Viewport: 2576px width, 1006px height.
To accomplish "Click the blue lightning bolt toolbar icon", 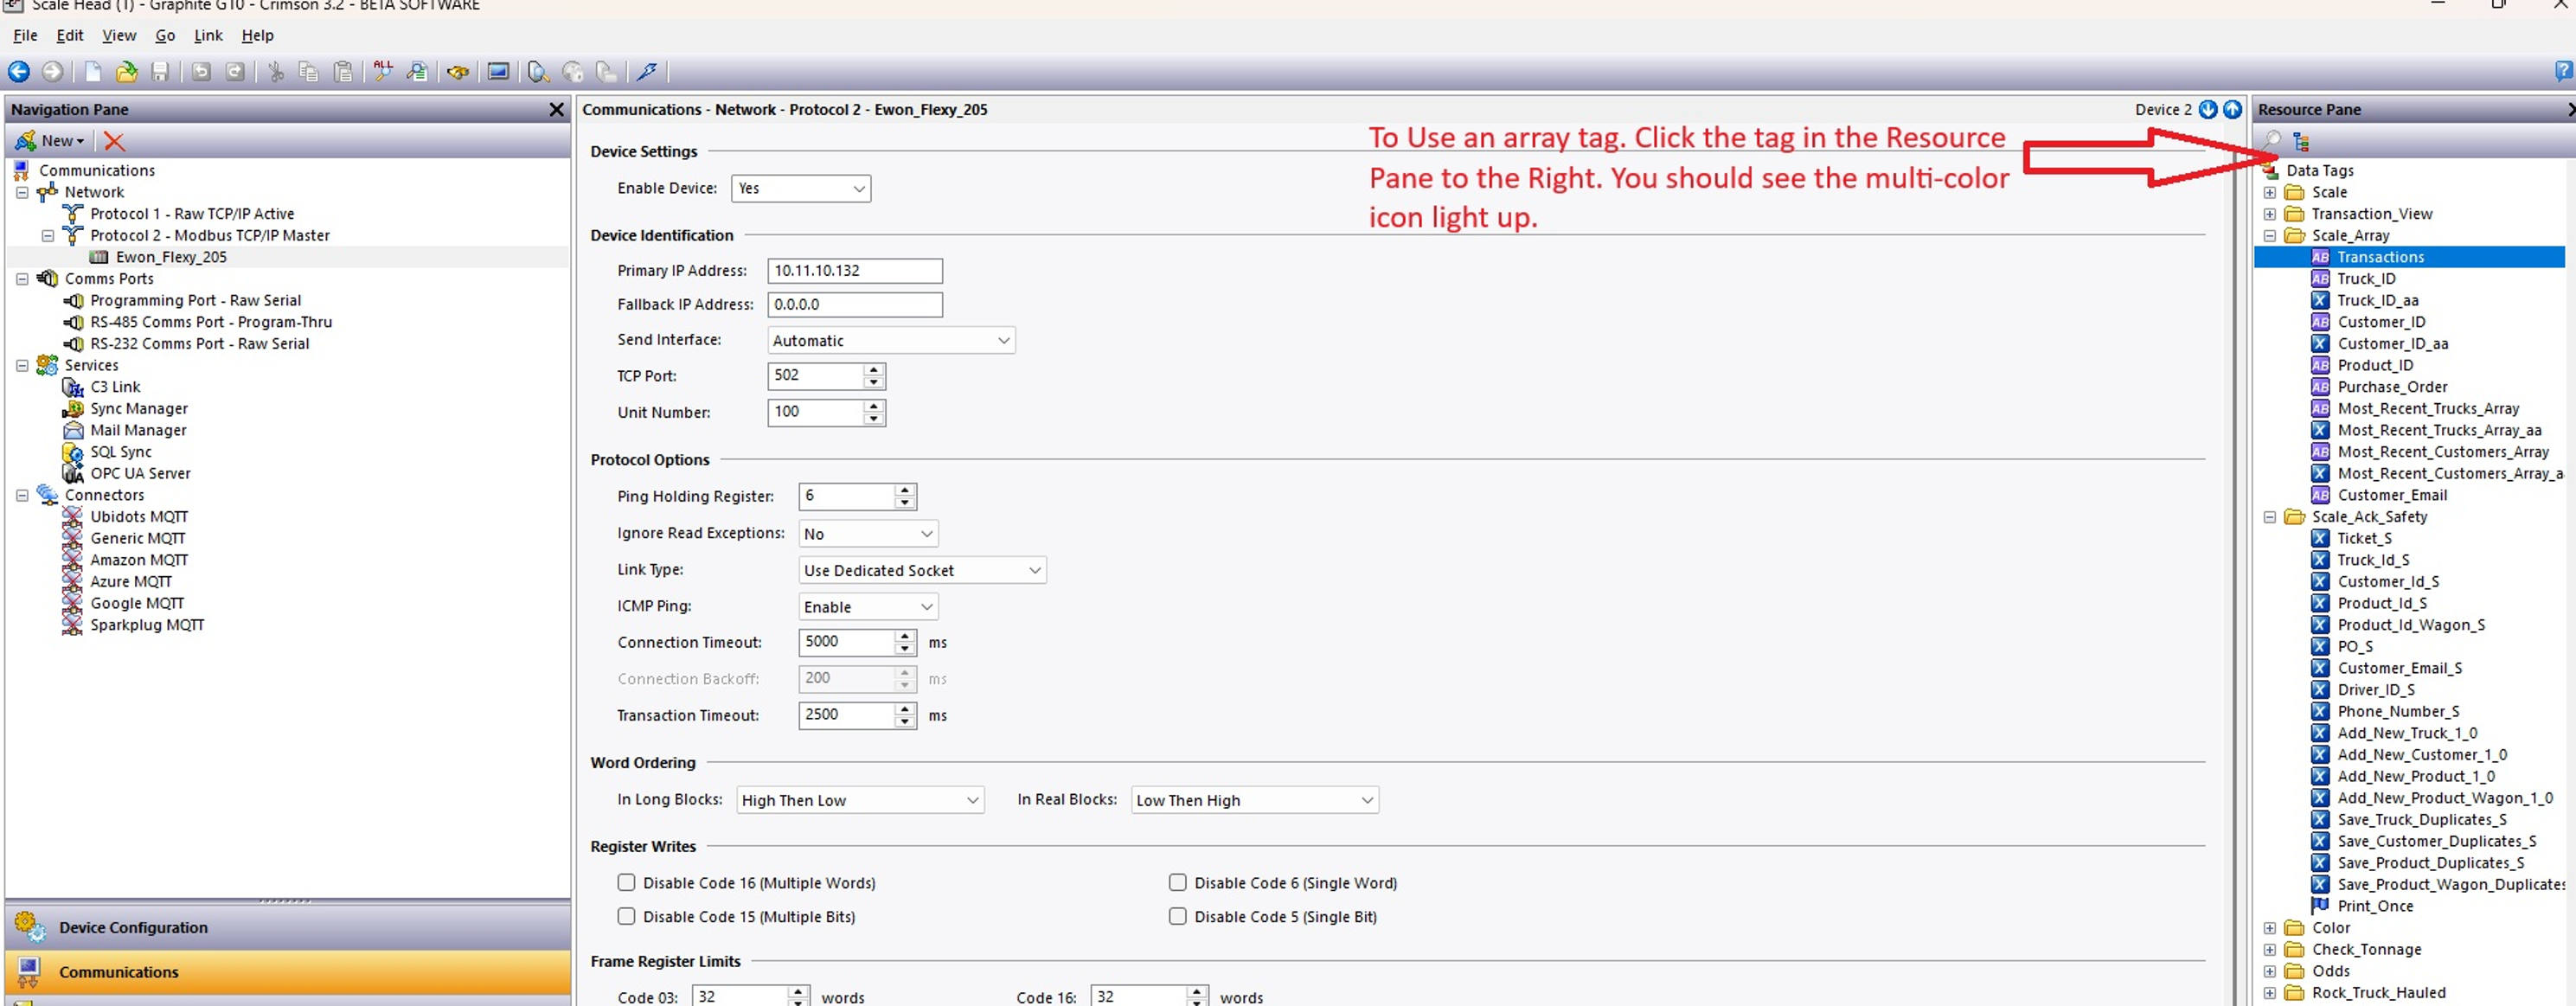I will pyautogui.click(x=647, y=71).
